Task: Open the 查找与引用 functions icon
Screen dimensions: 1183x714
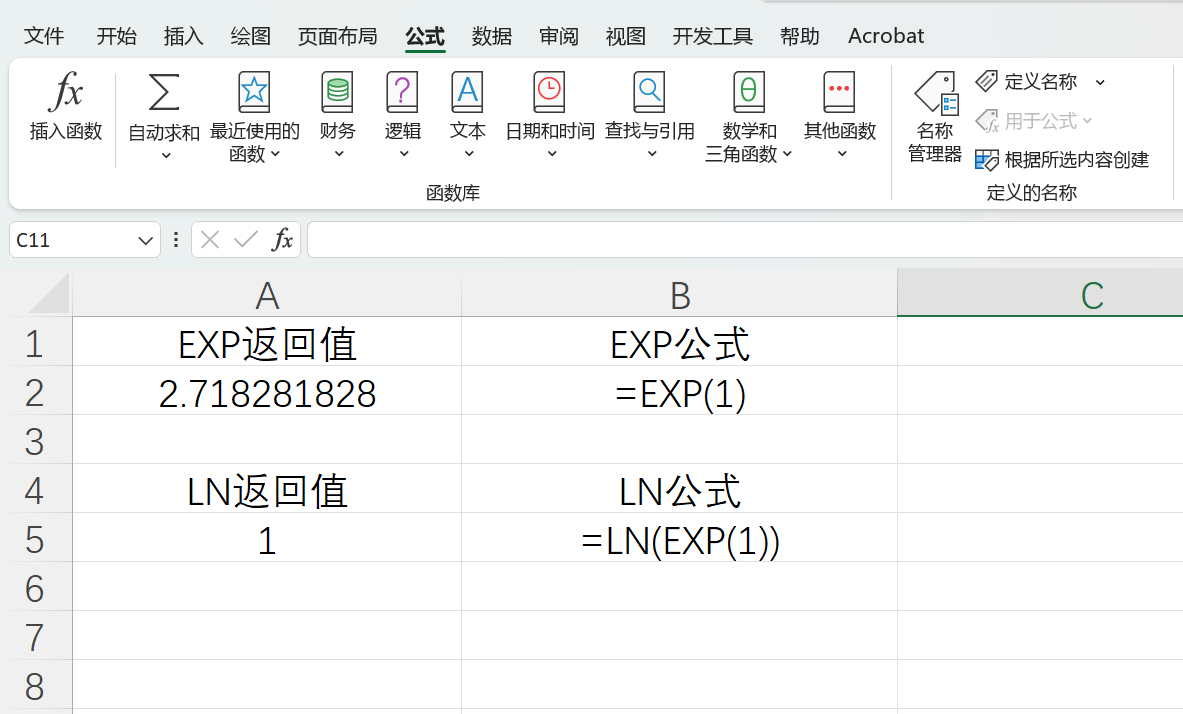Action: click(x=649, y=92)
